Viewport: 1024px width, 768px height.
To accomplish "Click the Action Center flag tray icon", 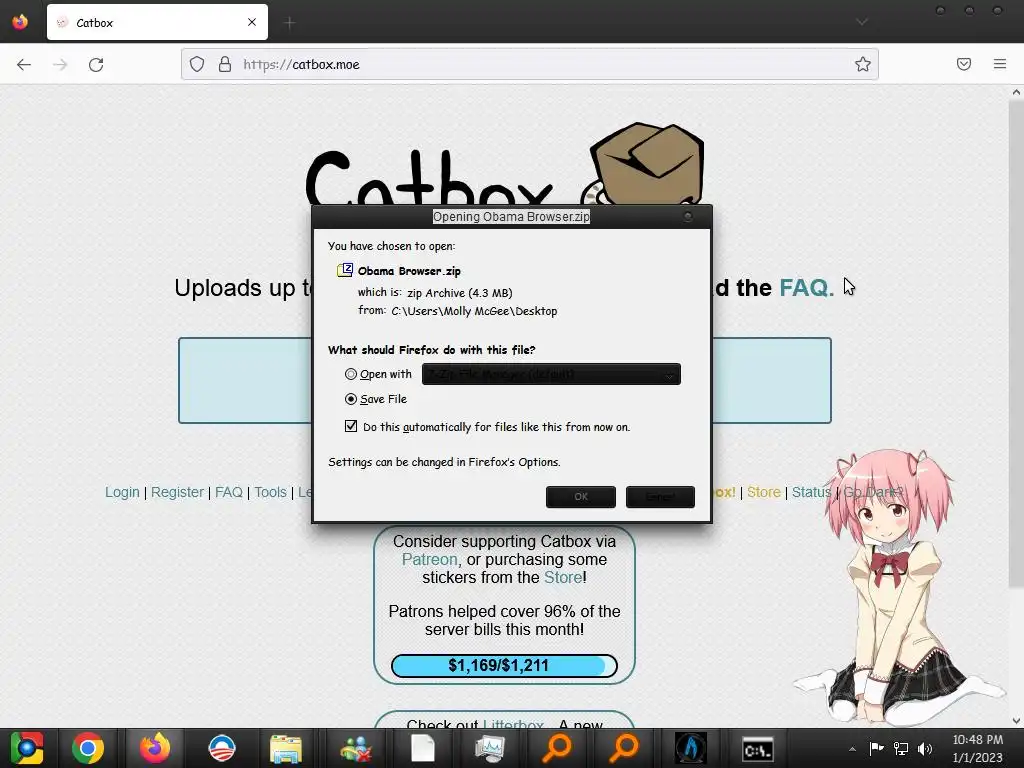I will pyautogui.click(x=876, y=748).
